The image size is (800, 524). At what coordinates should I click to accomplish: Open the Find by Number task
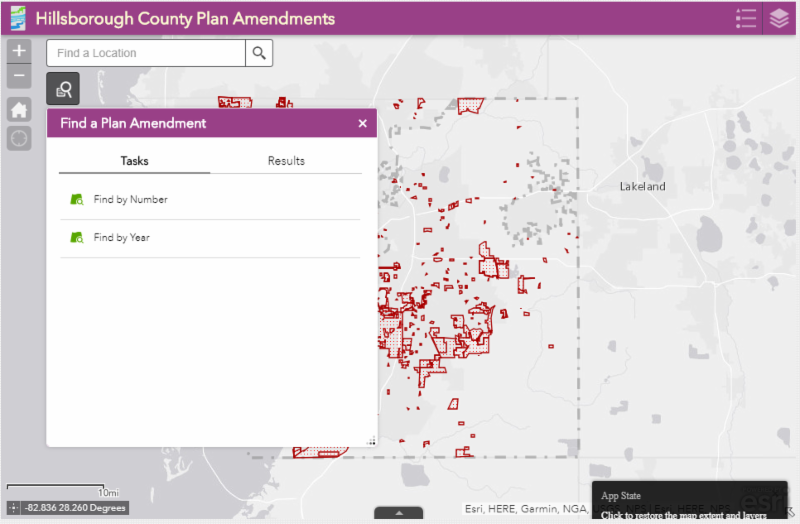(130, 200)
